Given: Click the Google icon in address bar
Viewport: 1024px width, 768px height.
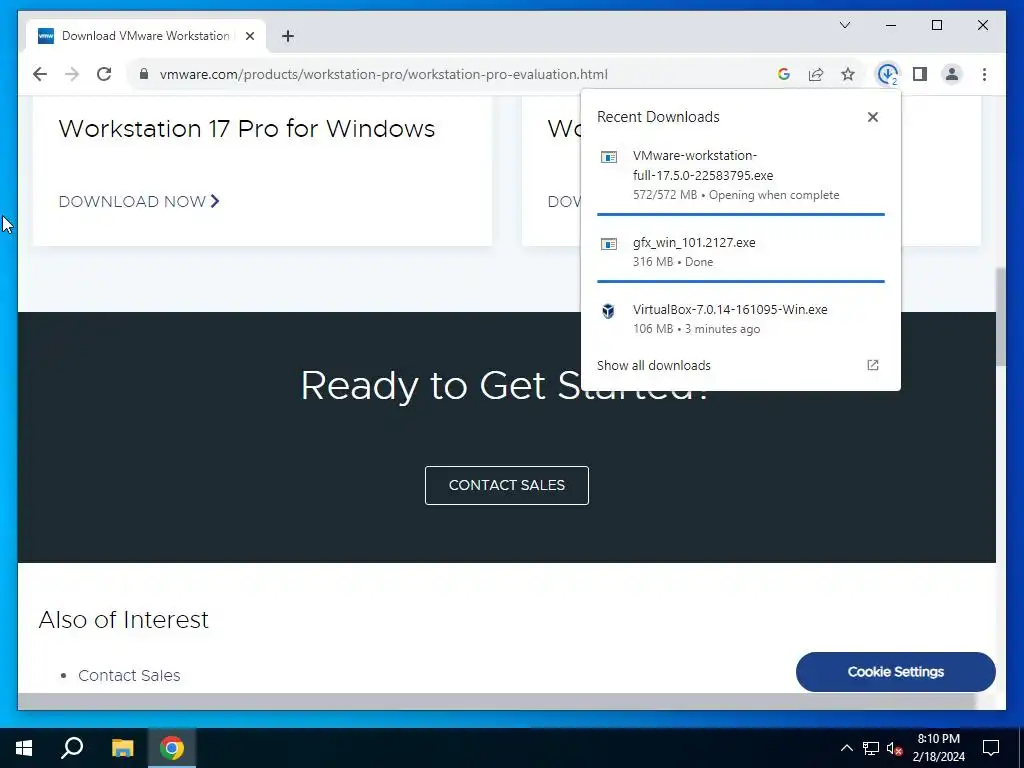Looking at the screenshot, I should [784, 74].
